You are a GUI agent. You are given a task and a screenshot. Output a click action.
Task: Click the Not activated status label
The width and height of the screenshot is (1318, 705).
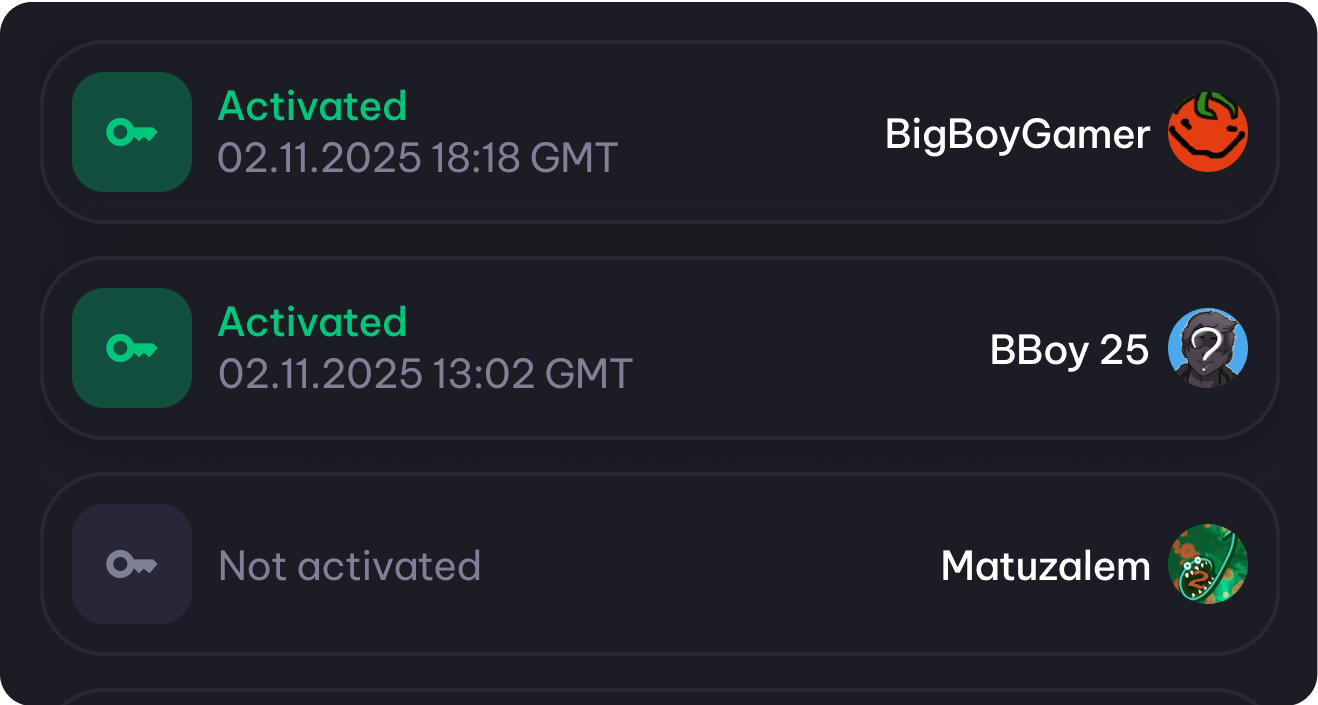coord(349,566)
